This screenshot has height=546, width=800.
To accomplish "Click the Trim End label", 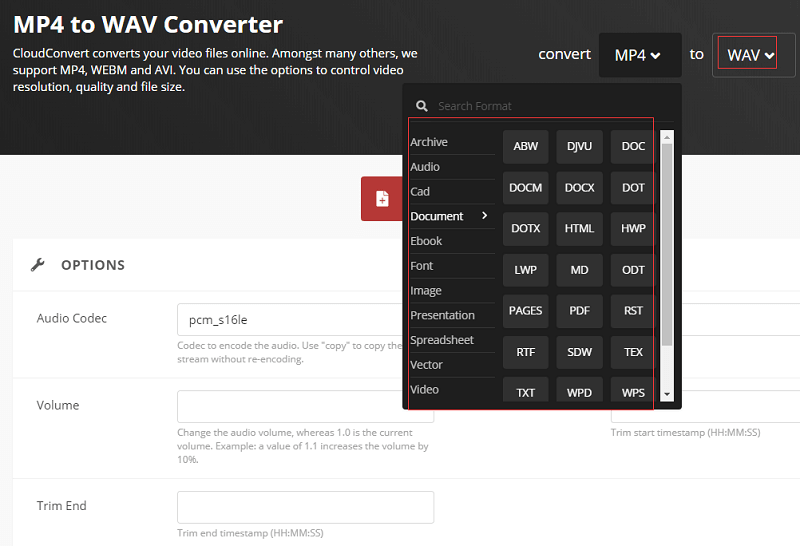I will coord(62,506).
